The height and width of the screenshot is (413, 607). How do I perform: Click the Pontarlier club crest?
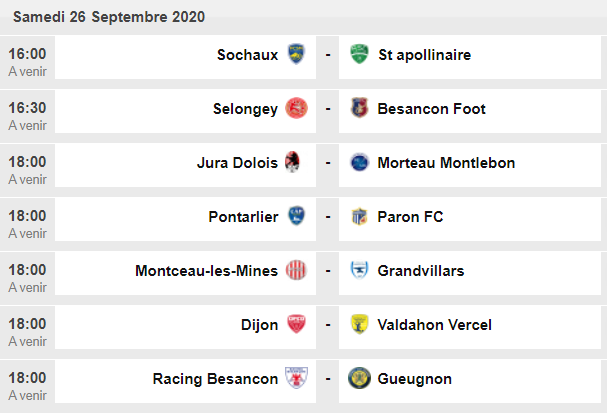(296, 217)
